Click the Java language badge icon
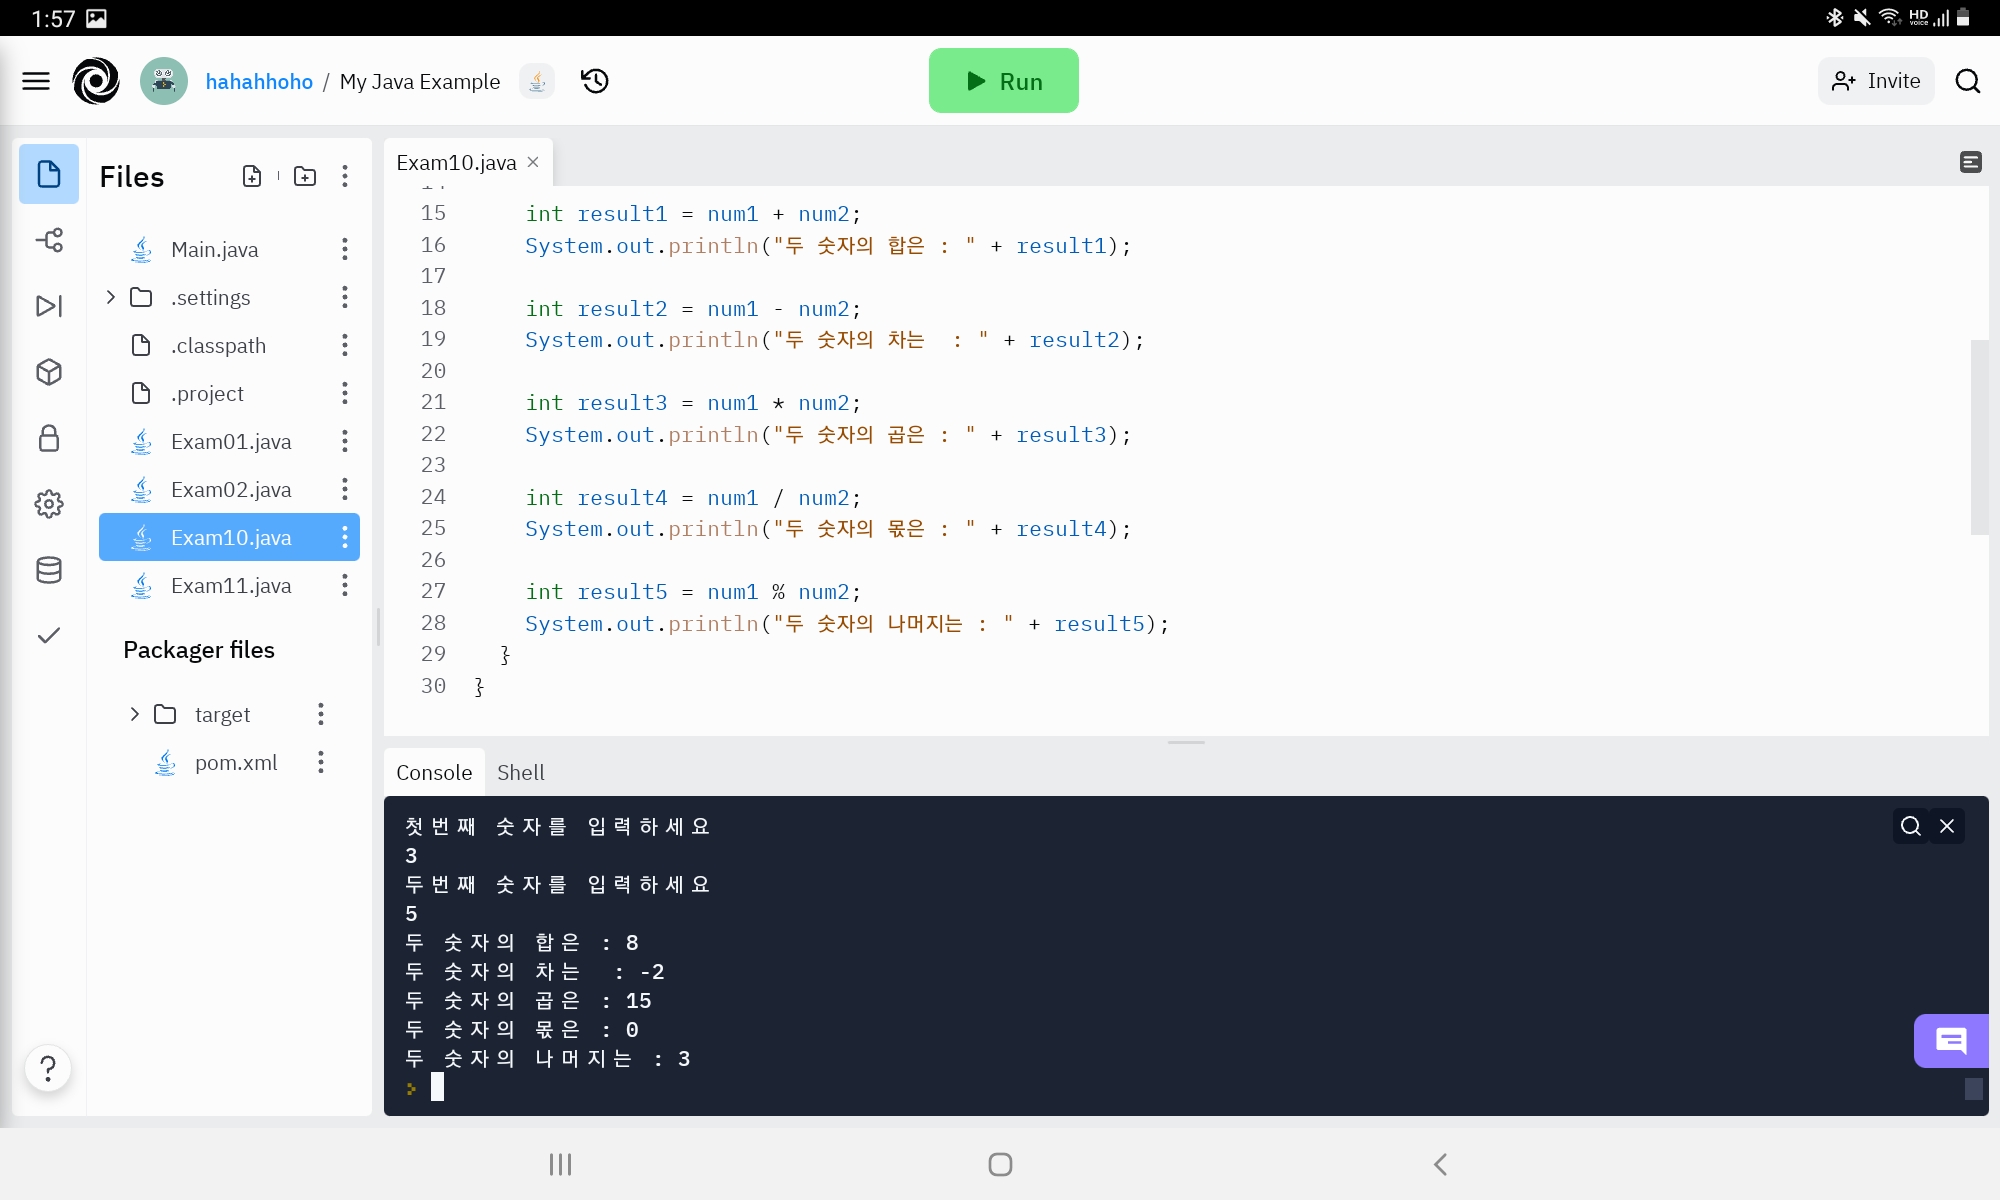The image size is (2000, 1200). [x=537, y=81]
